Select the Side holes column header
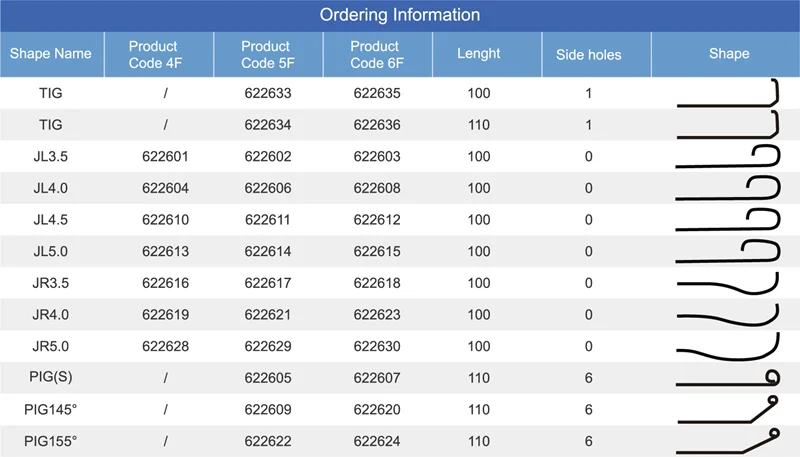This screenshot has height=457, width=800. pyautogui.click(x=588, y=54)
